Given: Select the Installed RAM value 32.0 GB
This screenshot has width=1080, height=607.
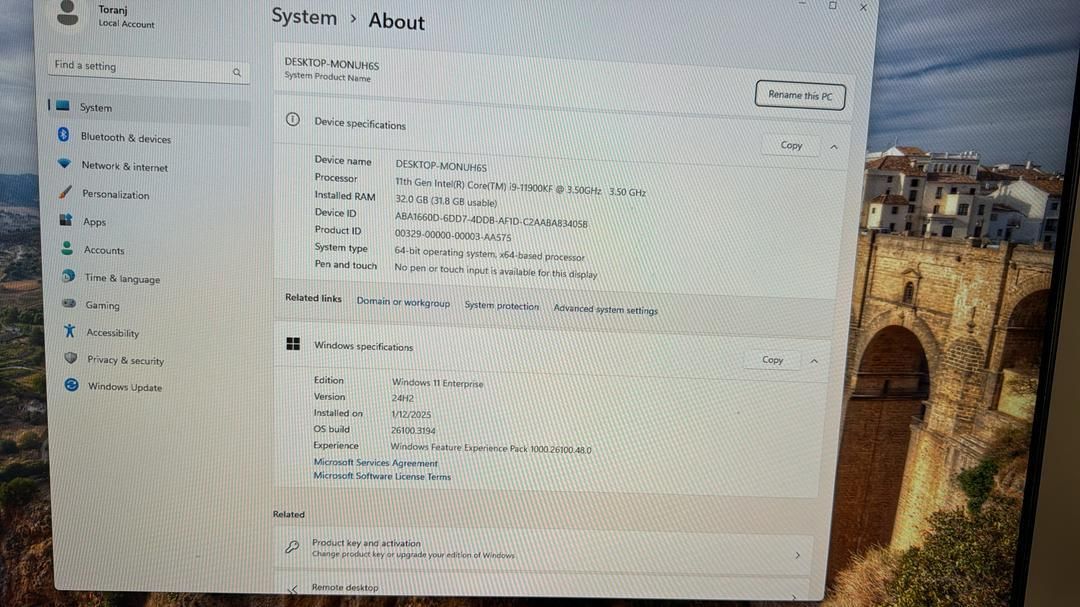Looking at the screenshot, I should (446, 201).
